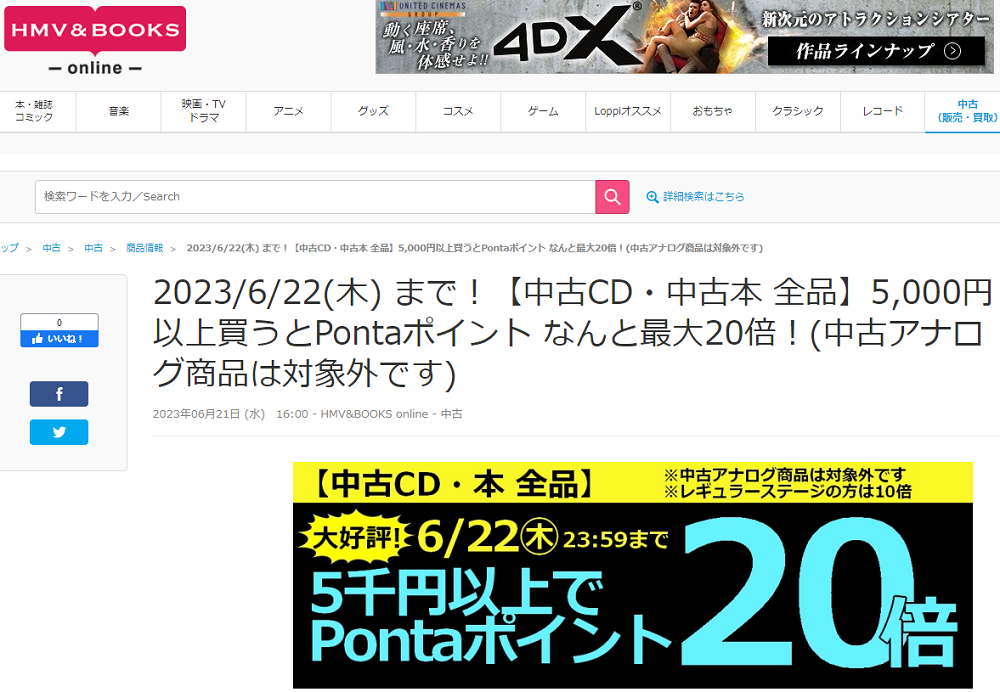Click the Pontaポイント 20倍 campaign banner
The image size is (1000, 692).
633,575
